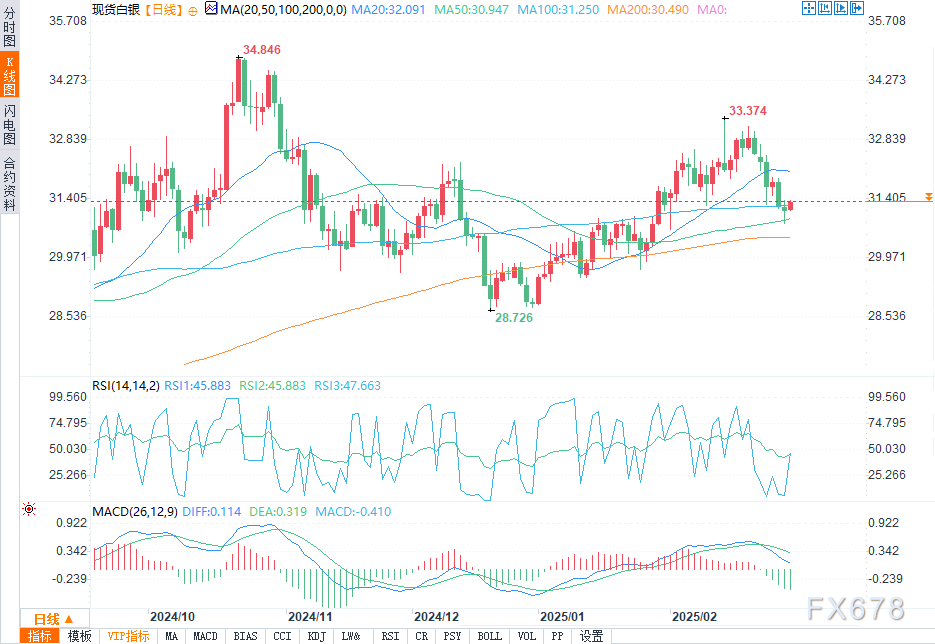This screenshot has width=935, height=644.
Task: Open the 合约资料 side tab
Action: 9,183
